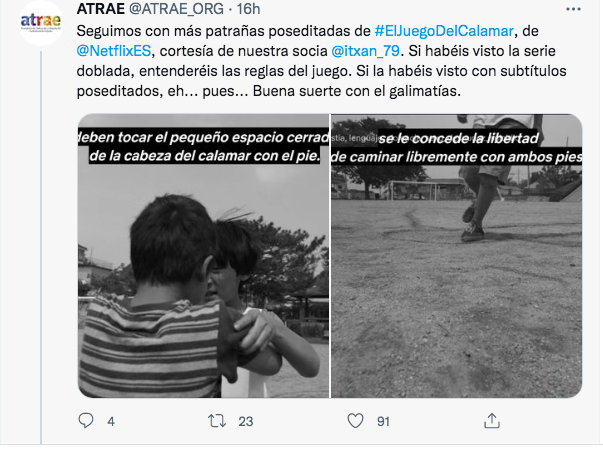Open the right image of running feet
Screen dimensions: 603x449
point(456,256)
